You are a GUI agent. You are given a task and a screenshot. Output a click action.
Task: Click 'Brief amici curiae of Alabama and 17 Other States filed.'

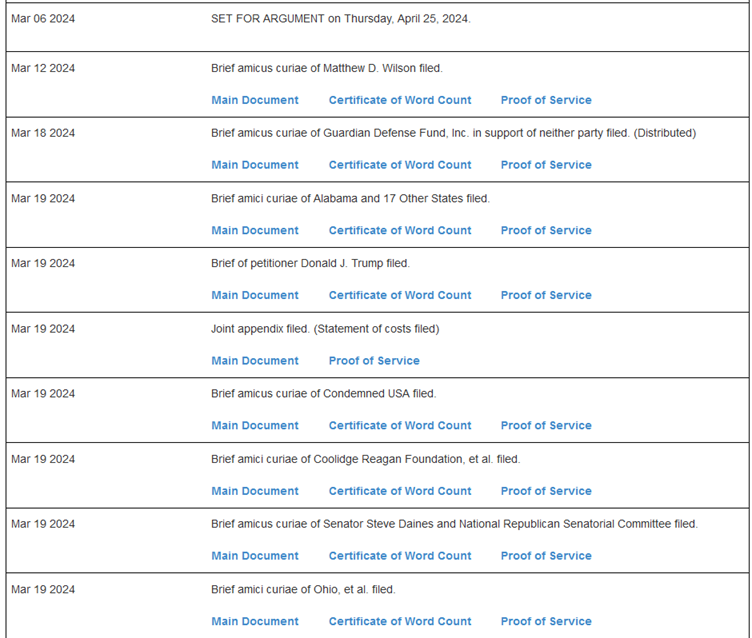[350, 199]
